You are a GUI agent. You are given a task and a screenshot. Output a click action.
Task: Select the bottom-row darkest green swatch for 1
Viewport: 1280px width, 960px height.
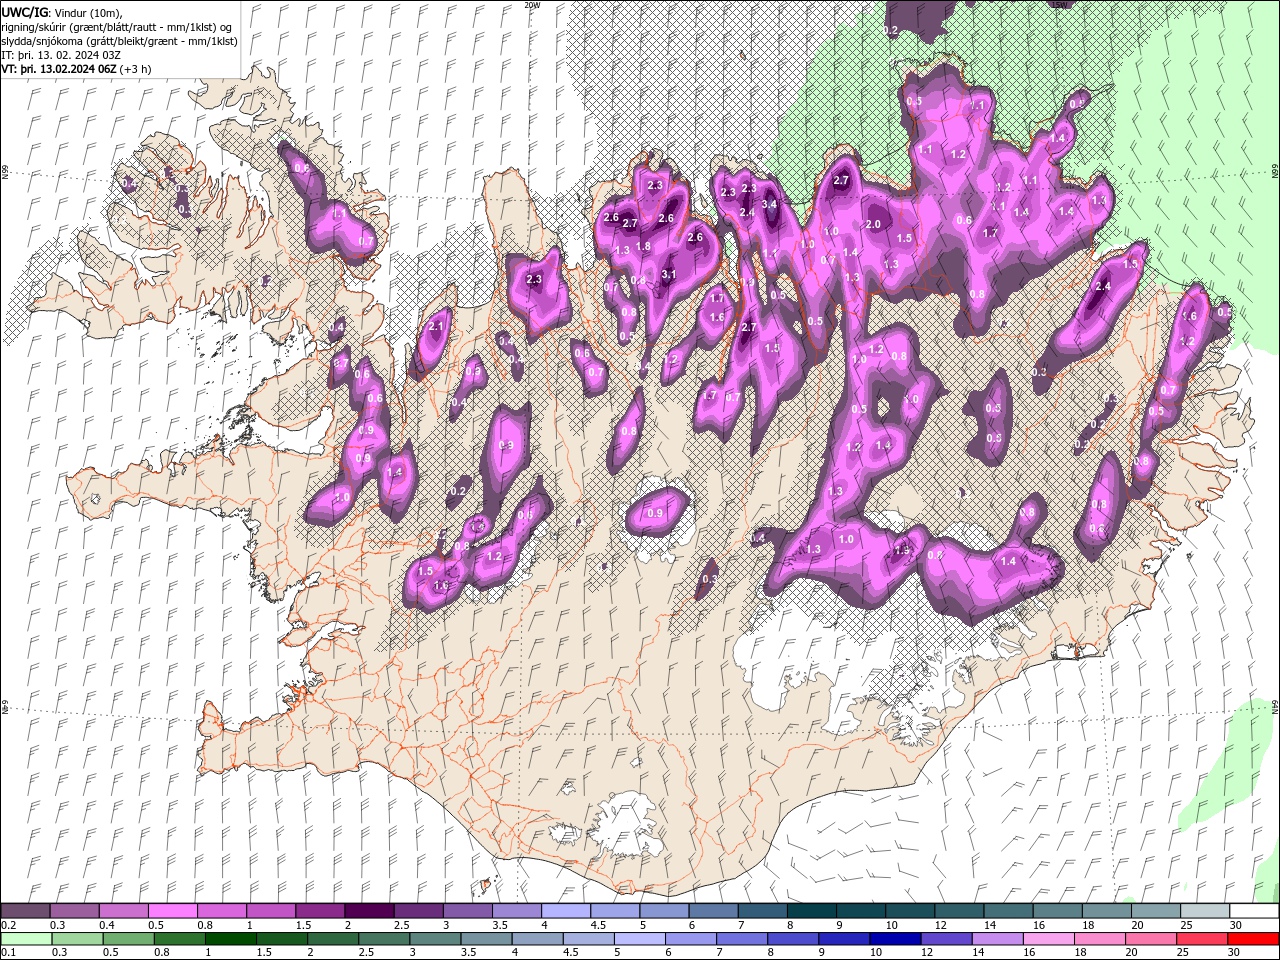tap(231, 939)
